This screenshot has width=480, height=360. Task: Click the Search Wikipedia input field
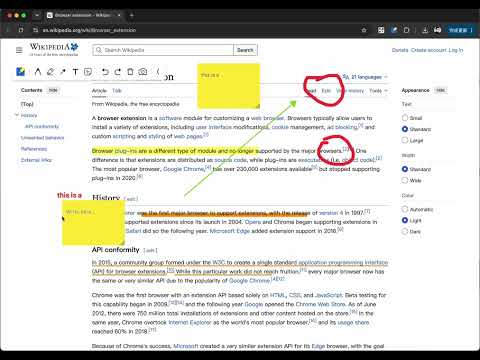tap(163, 50)
